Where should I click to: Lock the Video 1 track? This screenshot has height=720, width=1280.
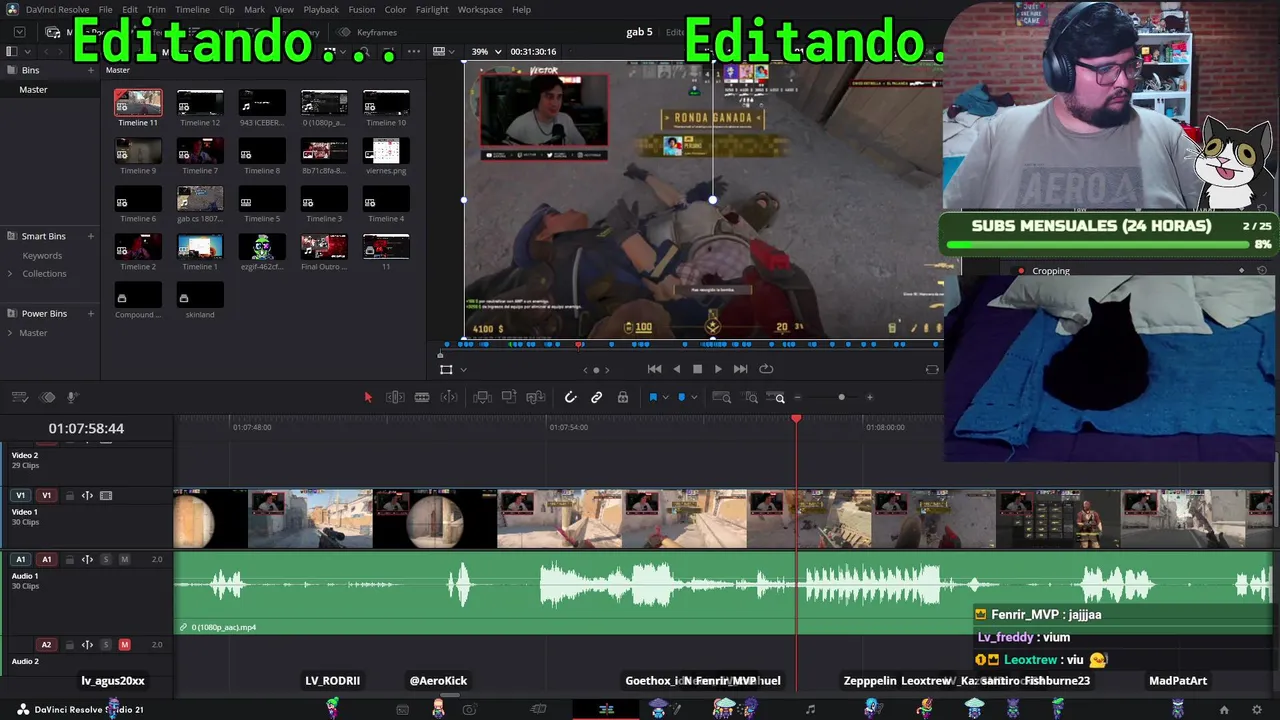[x=68, y=495]
